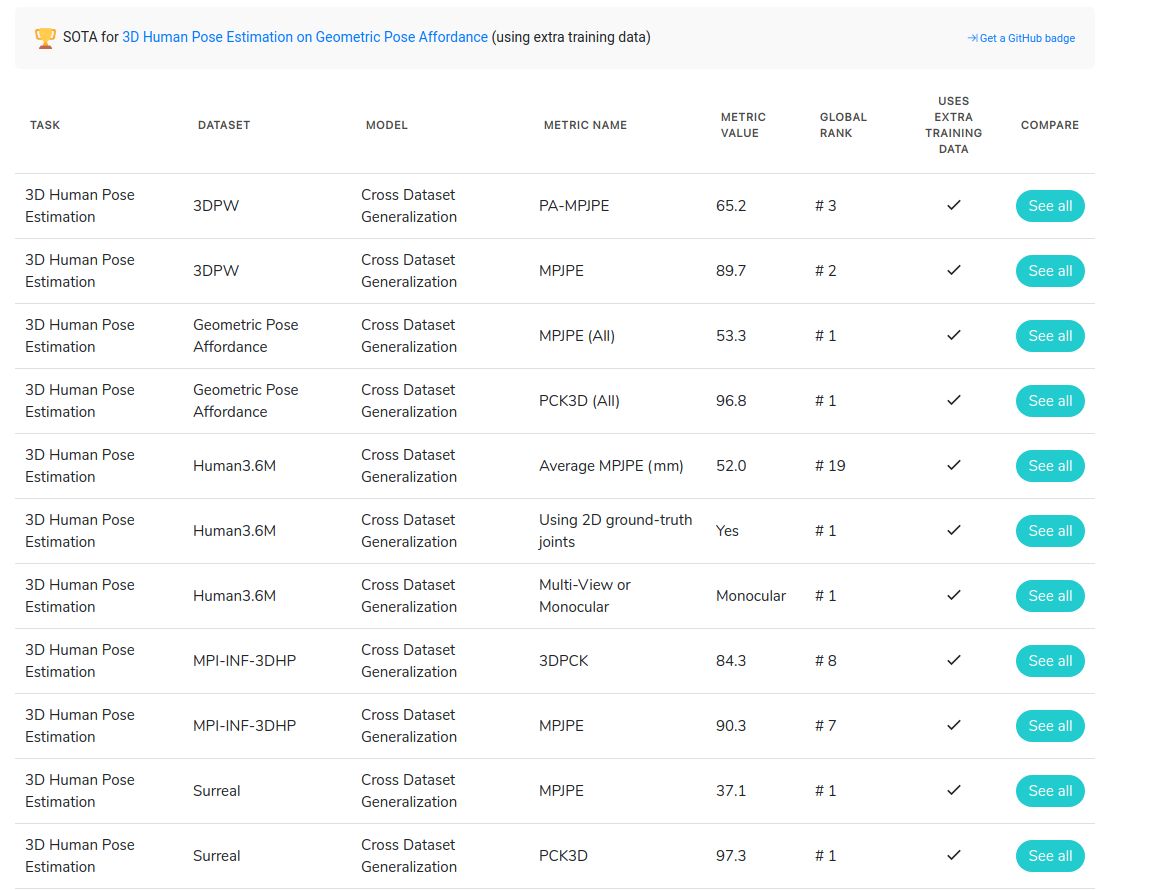Click the DATASET column header
This screenshot has width=1162, height=890.
[x=224, y=125]
